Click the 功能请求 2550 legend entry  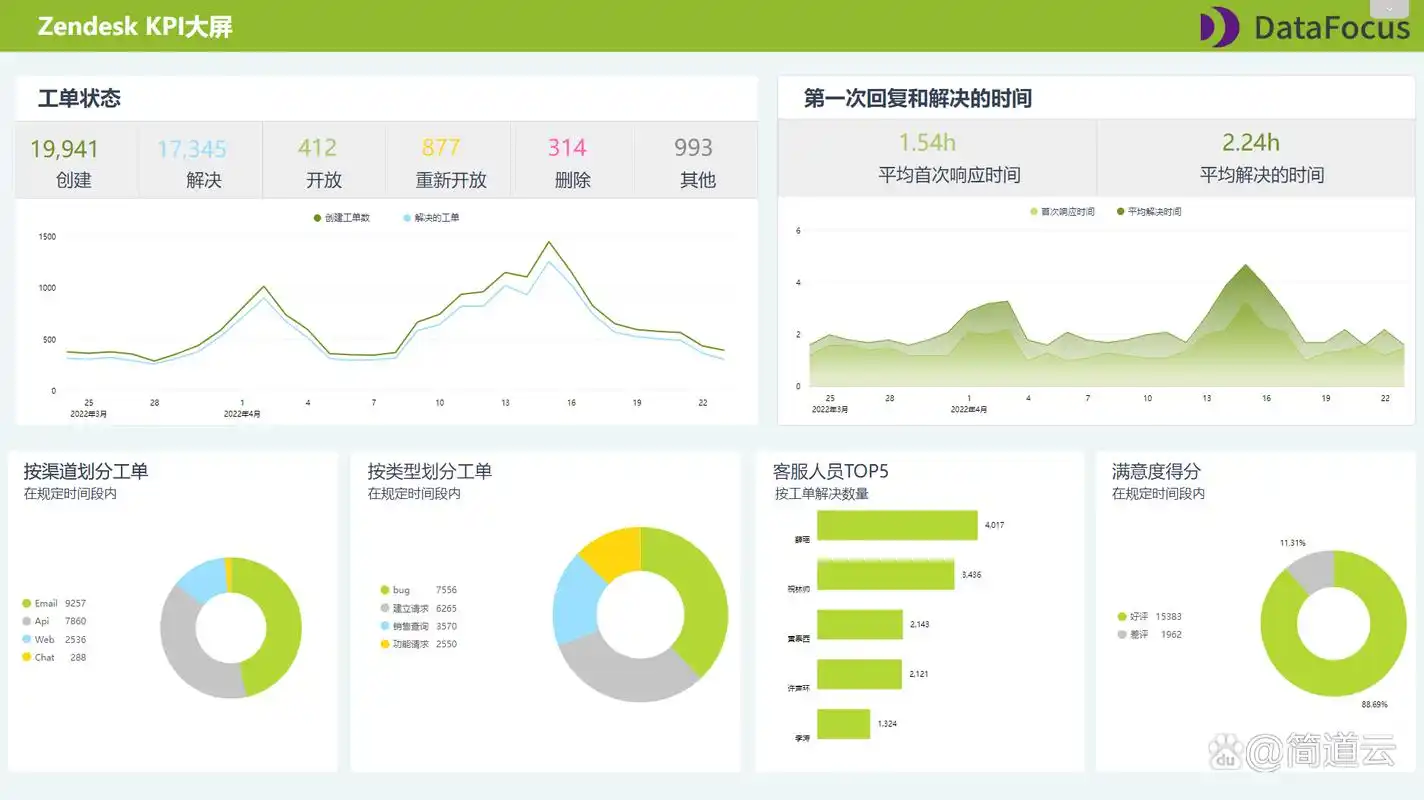(418, 644)
